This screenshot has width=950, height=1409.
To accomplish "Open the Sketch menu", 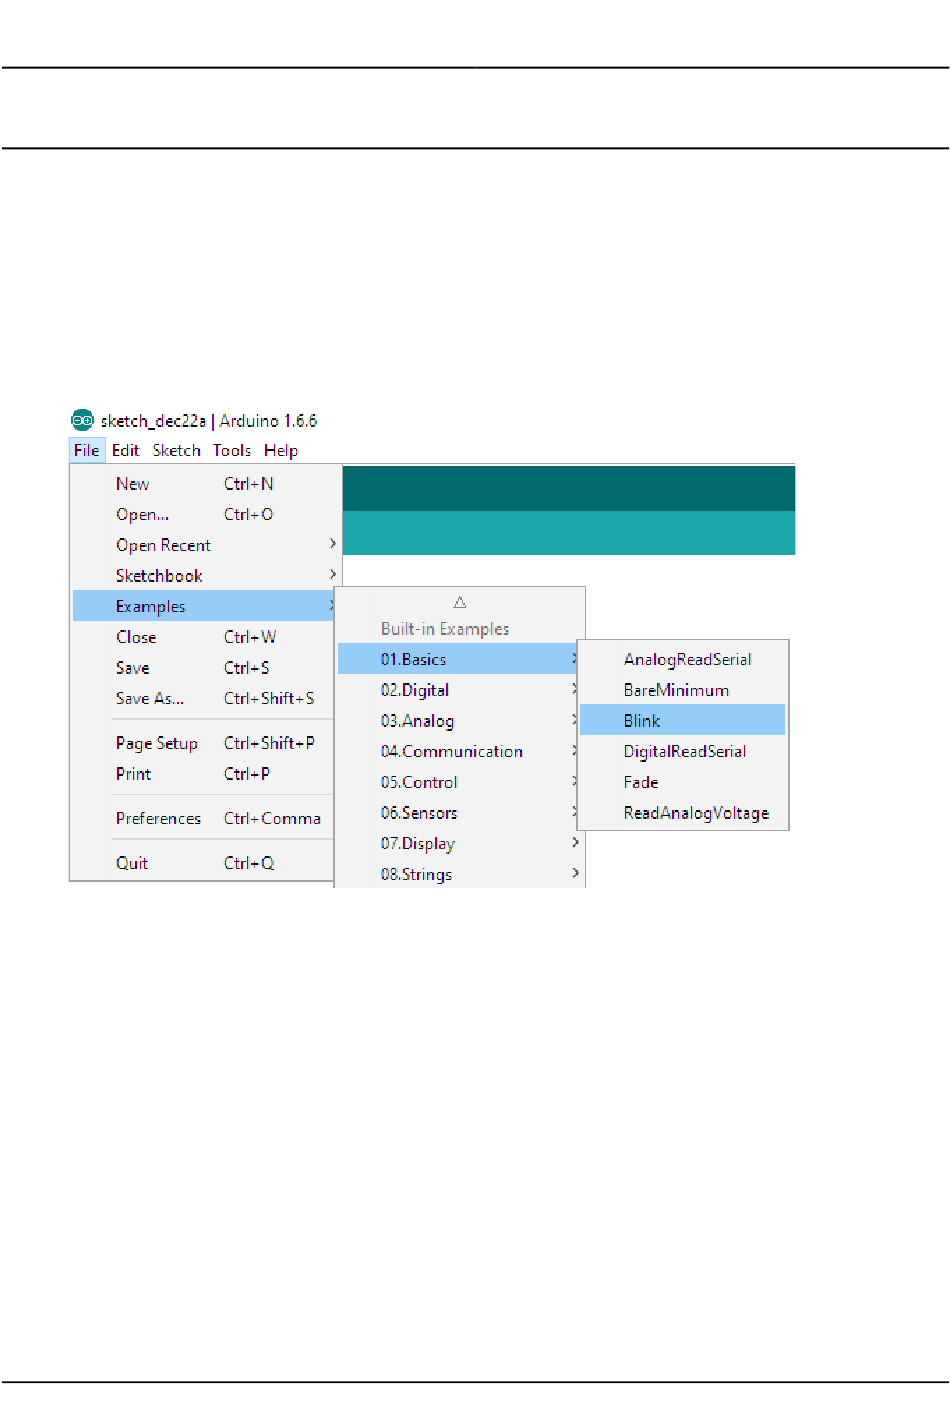I will [x=176, y=450].
